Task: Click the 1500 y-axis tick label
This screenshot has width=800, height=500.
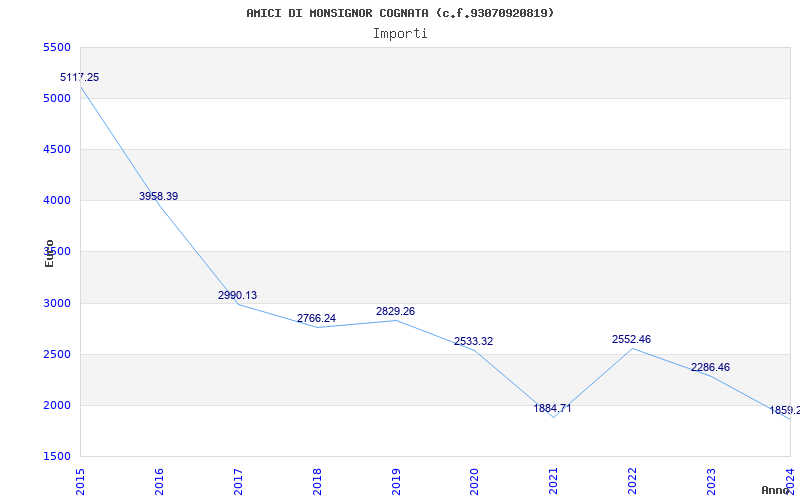Action: click(57, 456)
